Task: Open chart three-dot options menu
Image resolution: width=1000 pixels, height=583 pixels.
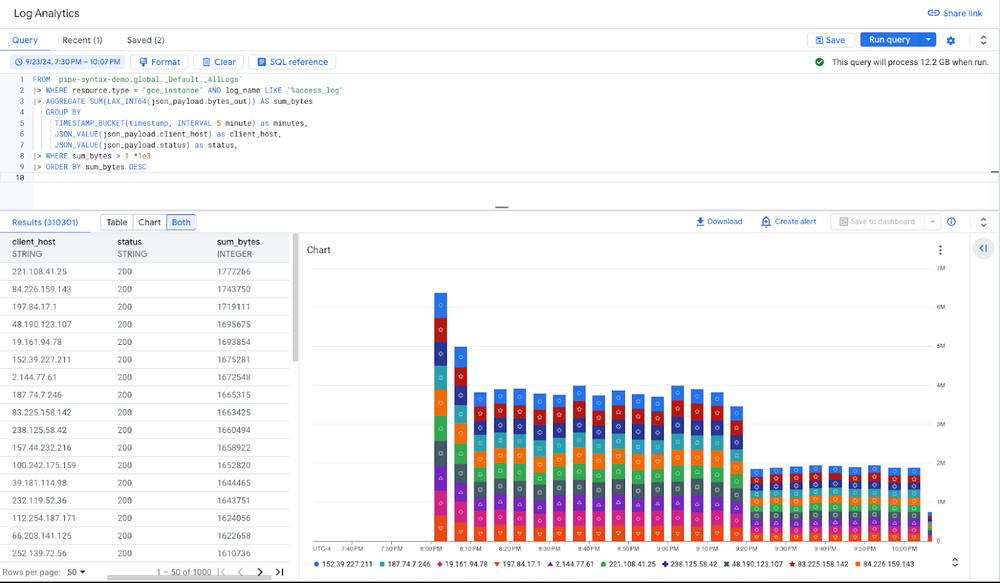Action: point(940,250)
